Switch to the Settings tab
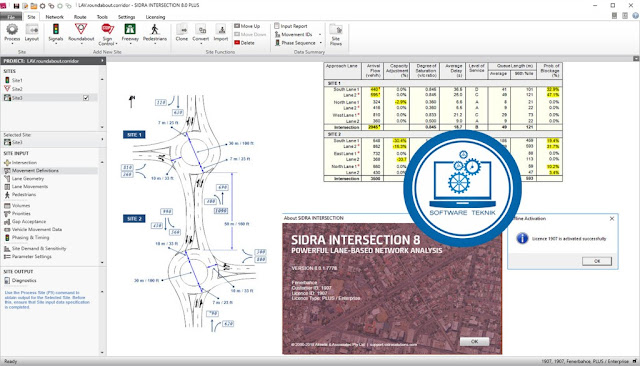640x366 pixels. (127, 17)
